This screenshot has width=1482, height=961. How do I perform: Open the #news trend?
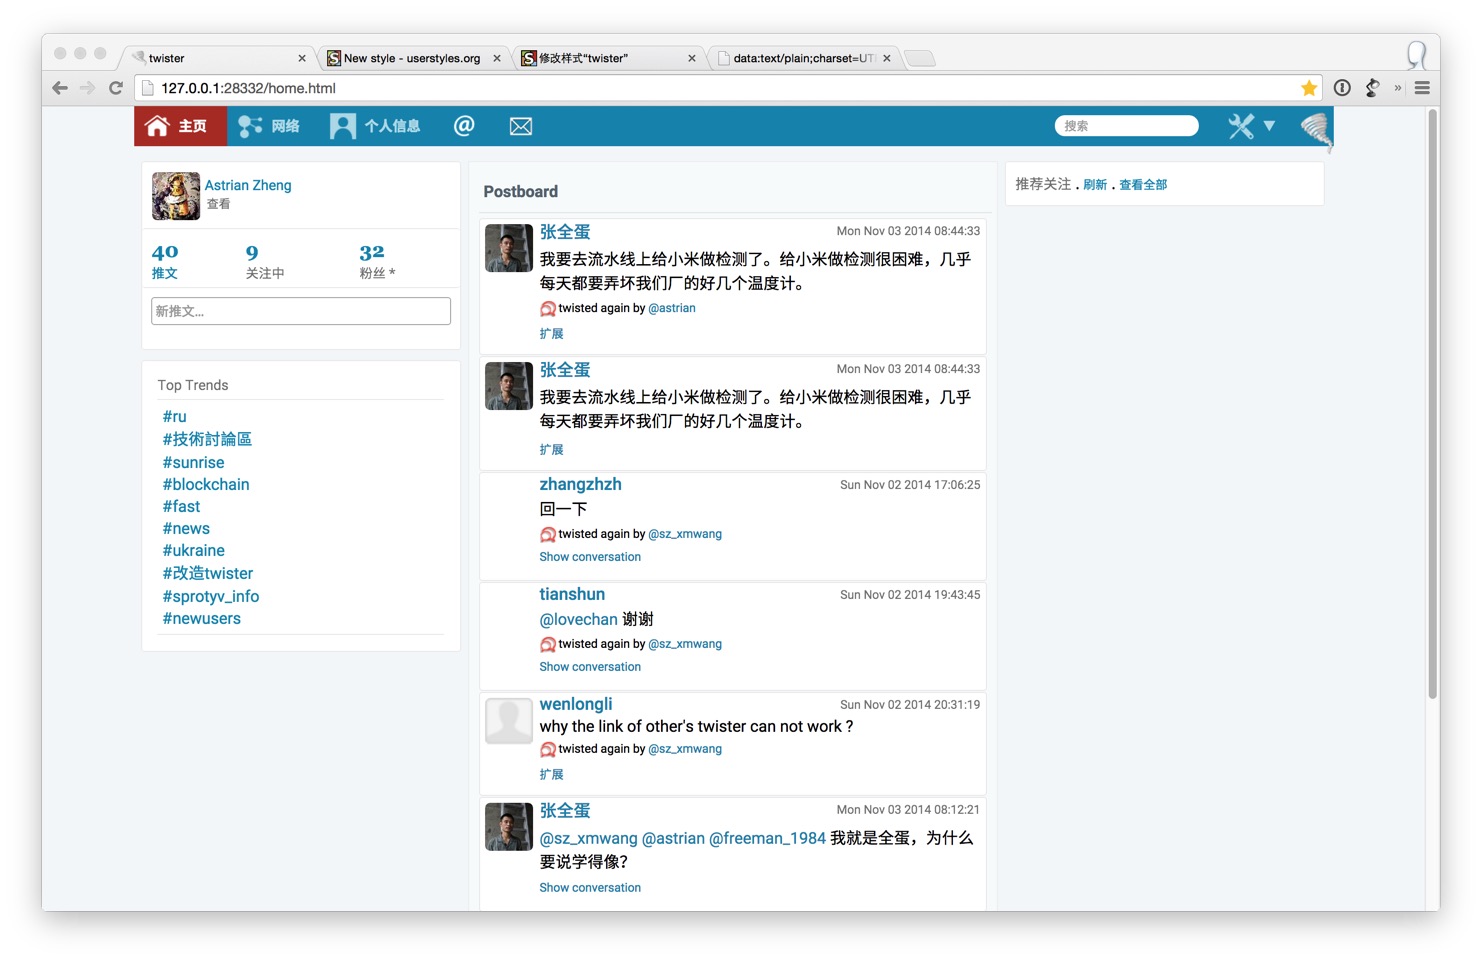(187, 528)
